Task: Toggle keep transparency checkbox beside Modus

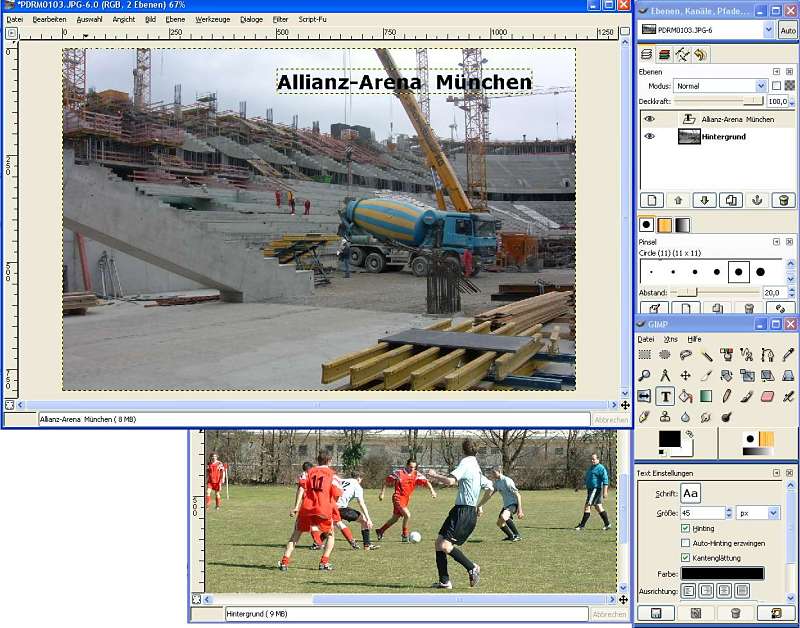Action: [x=776, y=86]
